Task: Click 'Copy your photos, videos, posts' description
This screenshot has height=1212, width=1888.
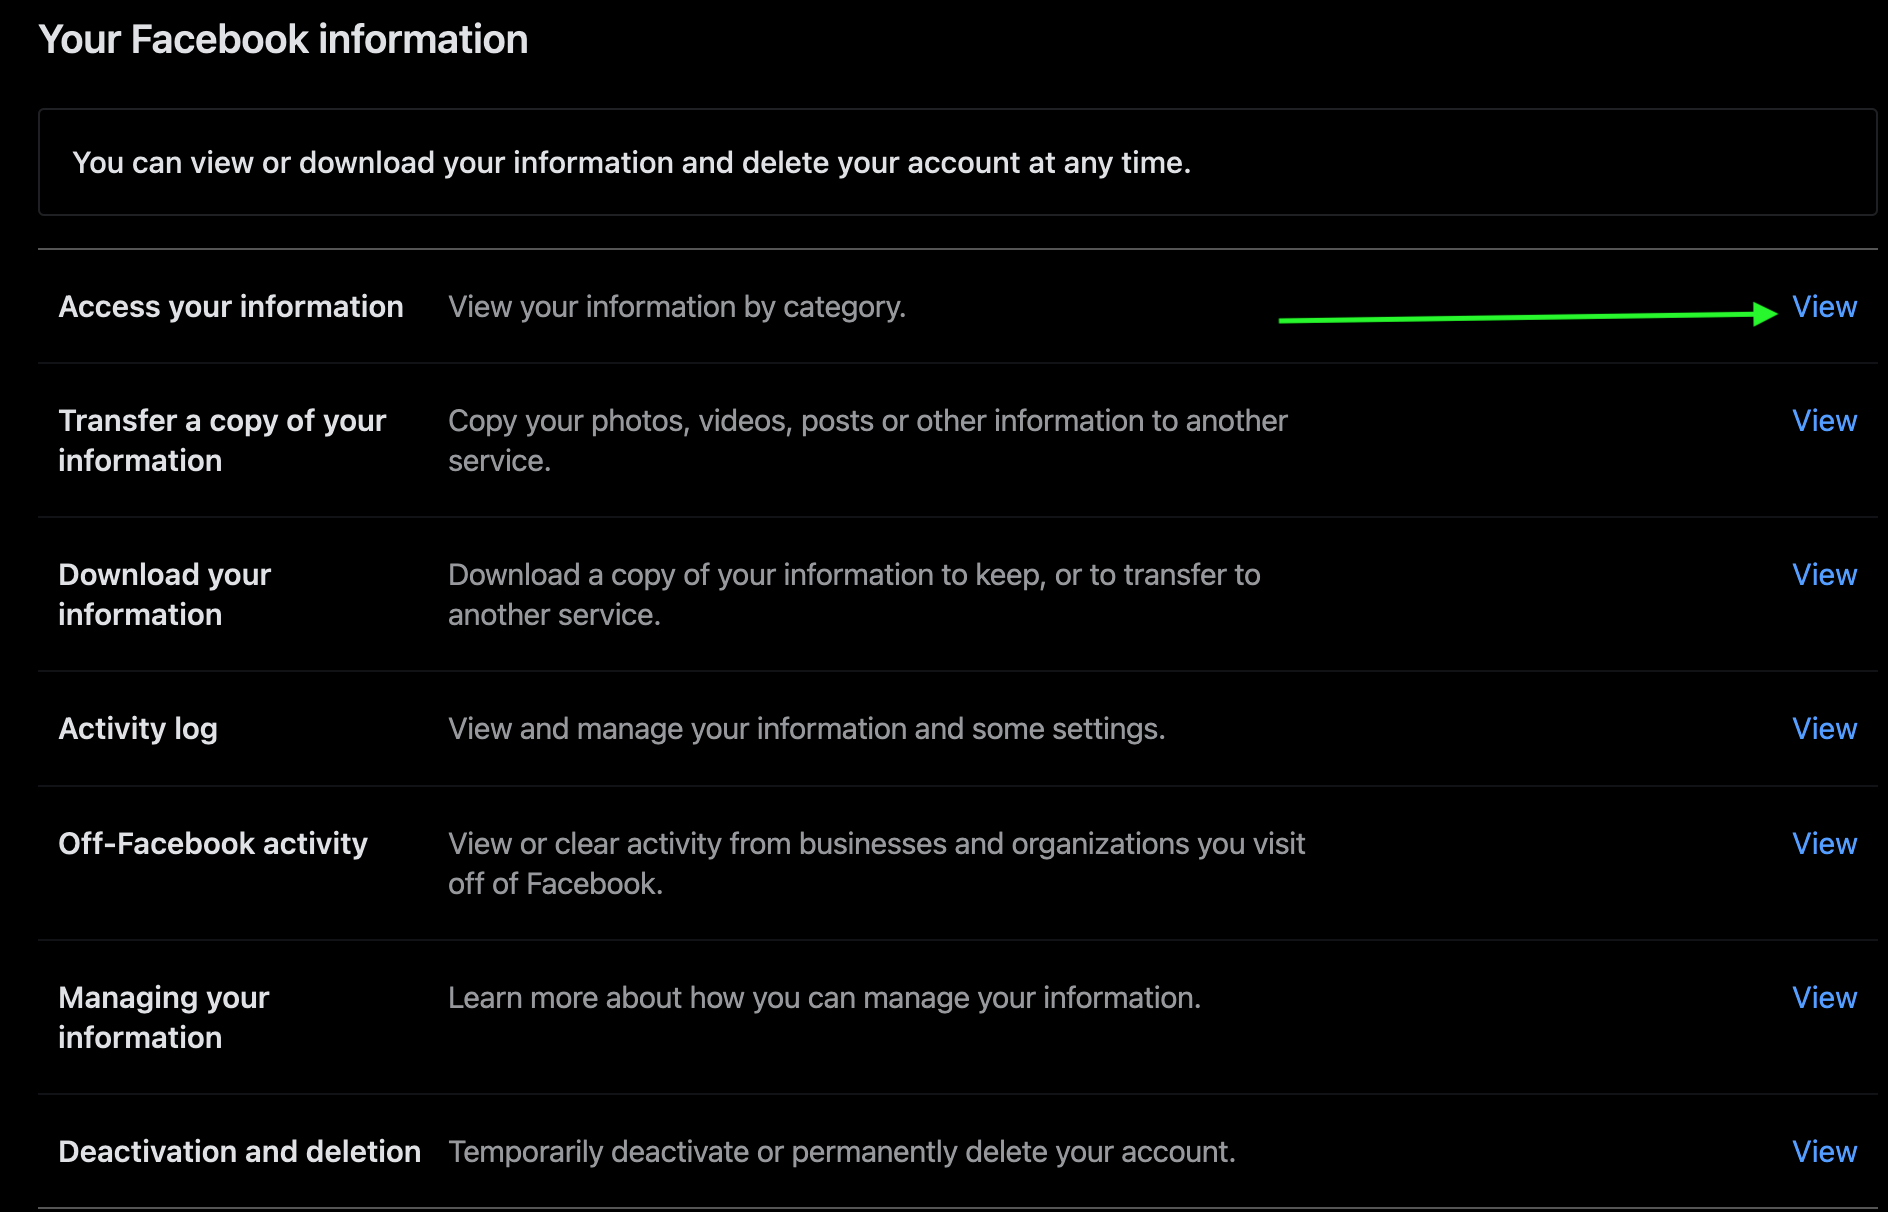Action: [868, 441]
